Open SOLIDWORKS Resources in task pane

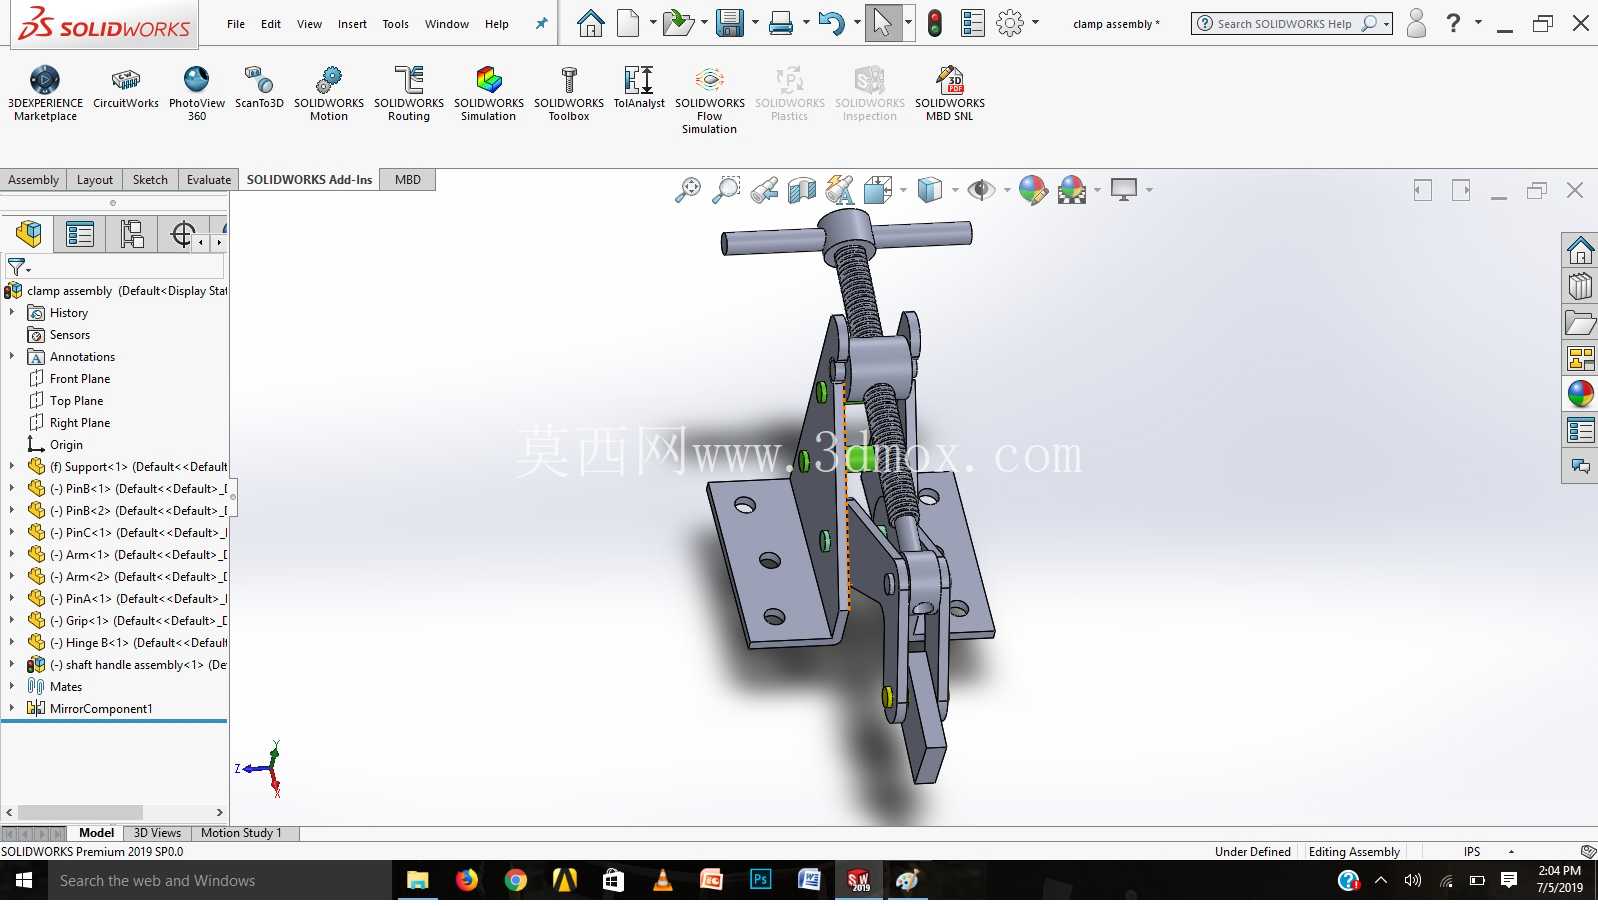1580,250
